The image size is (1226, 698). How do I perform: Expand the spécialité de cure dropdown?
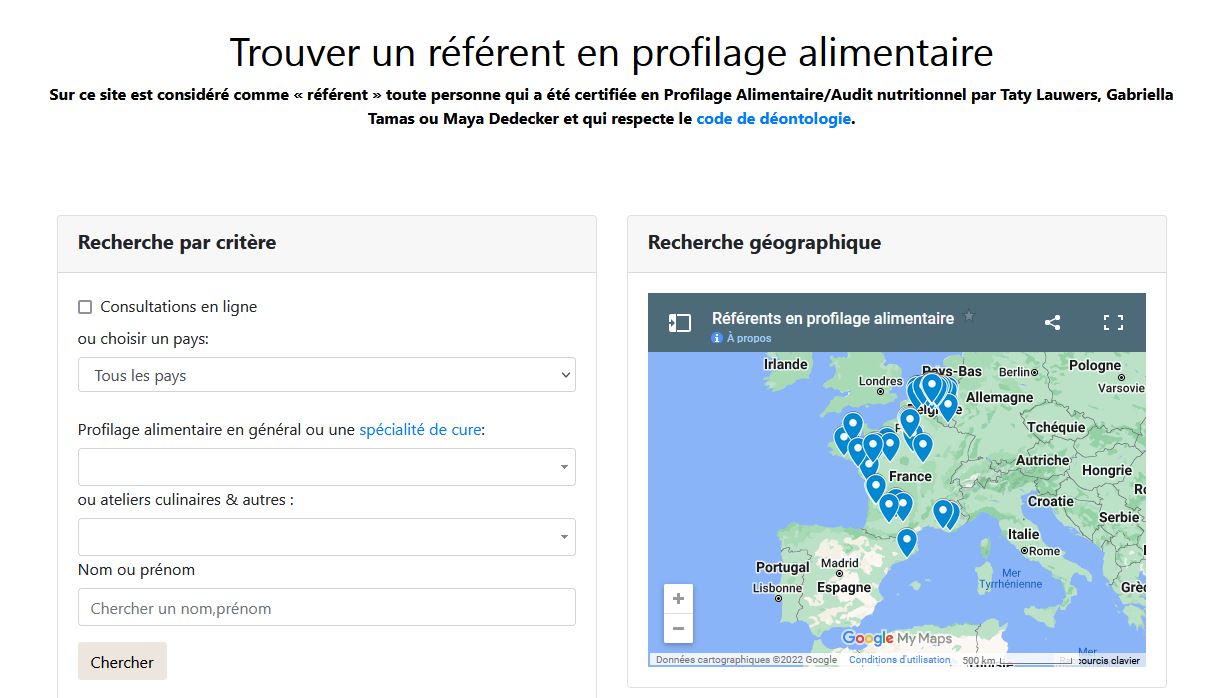pyautogui.click(x=327, y=467)
